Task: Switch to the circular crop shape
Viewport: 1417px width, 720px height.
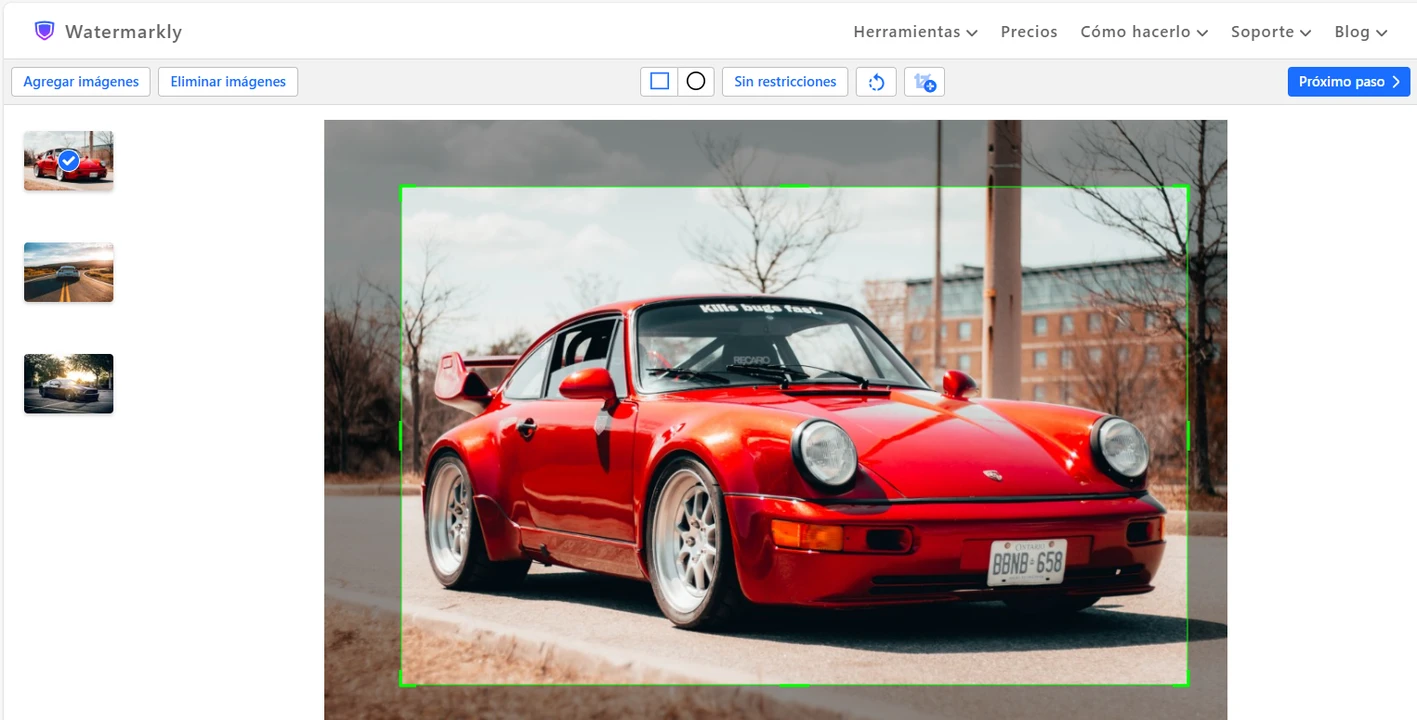Action: (696, 82)
